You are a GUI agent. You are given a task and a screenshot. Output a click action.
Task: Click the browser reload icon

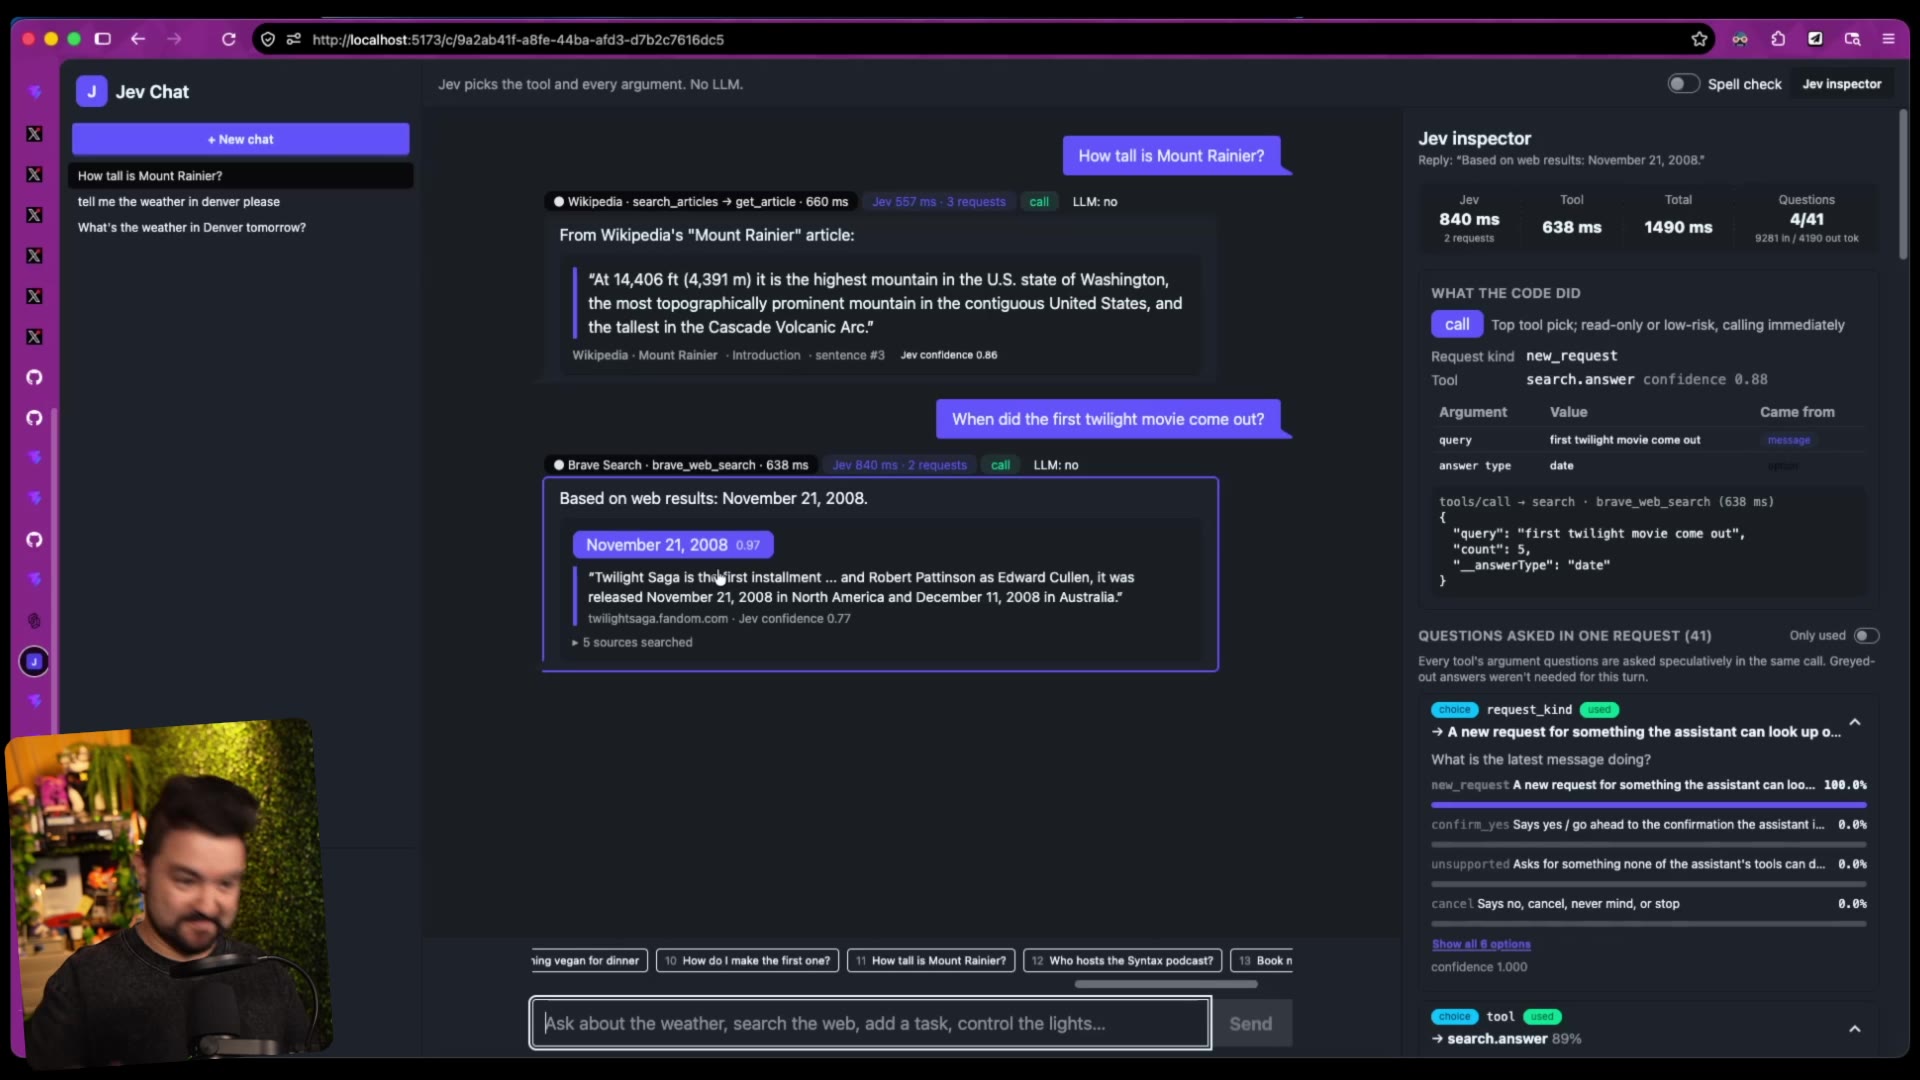pos(228,39)
